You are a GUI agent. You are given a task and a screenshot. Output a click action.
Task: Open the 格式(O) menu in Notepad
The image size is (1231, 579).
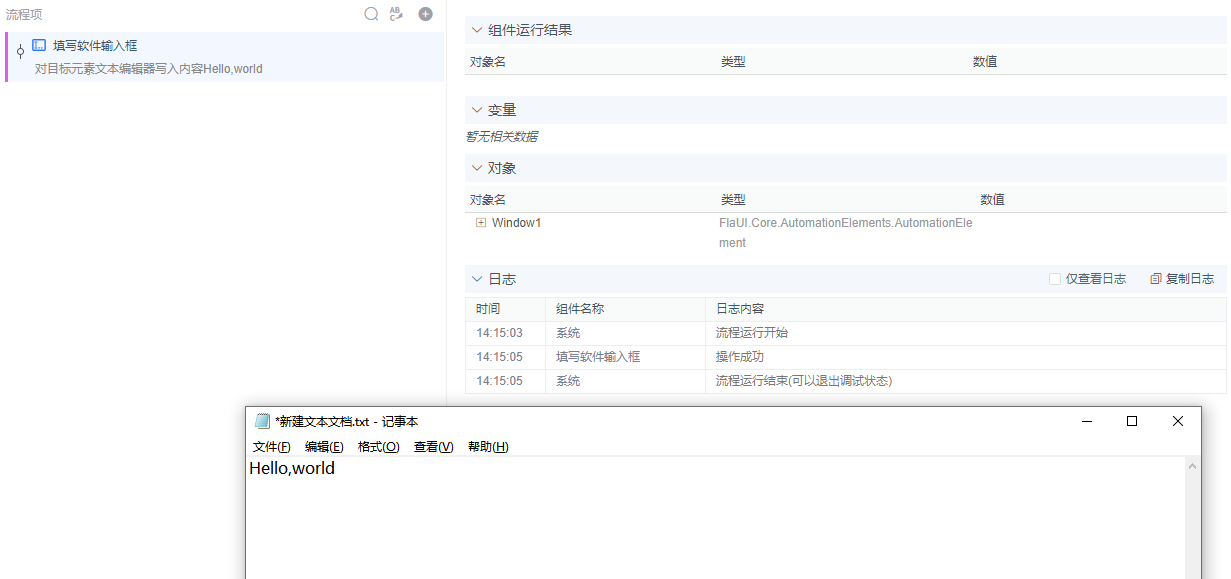378,446
